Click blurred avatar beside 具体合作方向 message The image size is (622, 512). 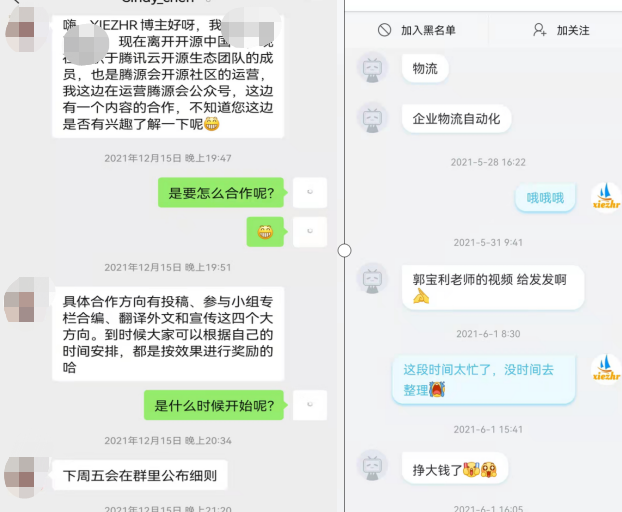pos(25,300)
